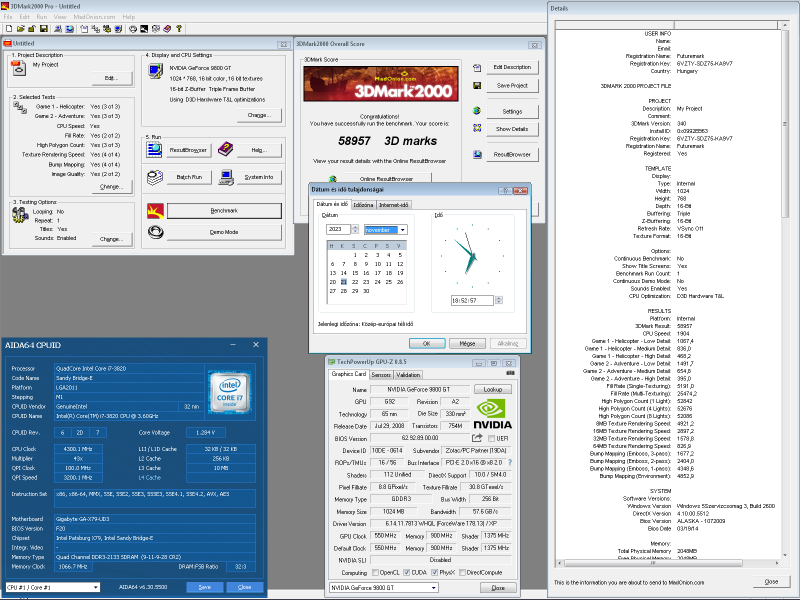Click the vertical scrollbar in Details window

click(x=785, y=291)
